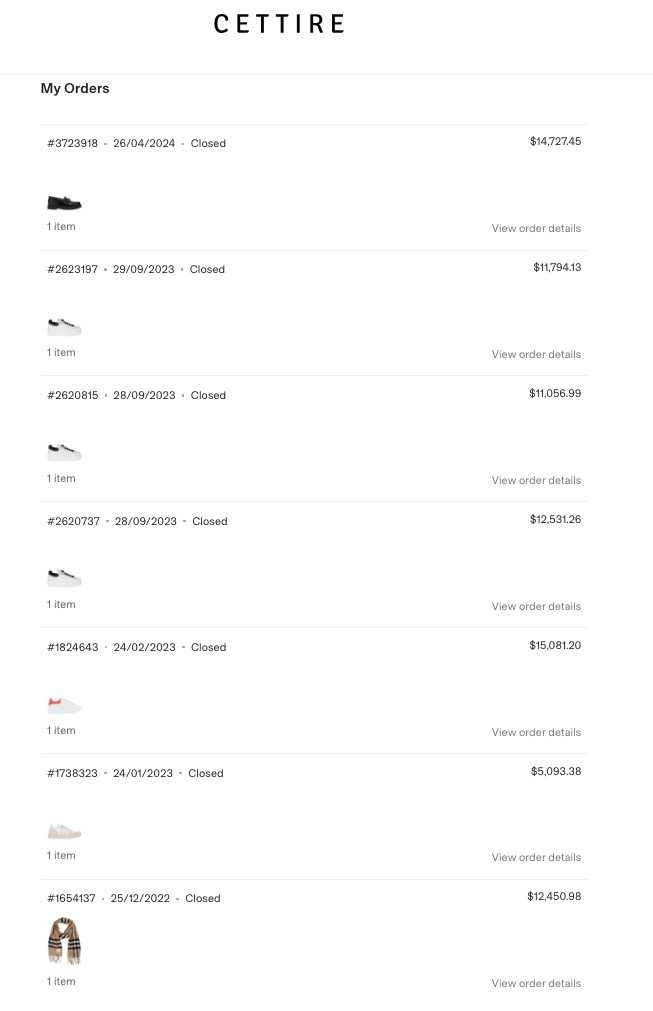Viewport: 653px width, 1011px height.
Task: View order details for order #1654137
Action: 536,983
